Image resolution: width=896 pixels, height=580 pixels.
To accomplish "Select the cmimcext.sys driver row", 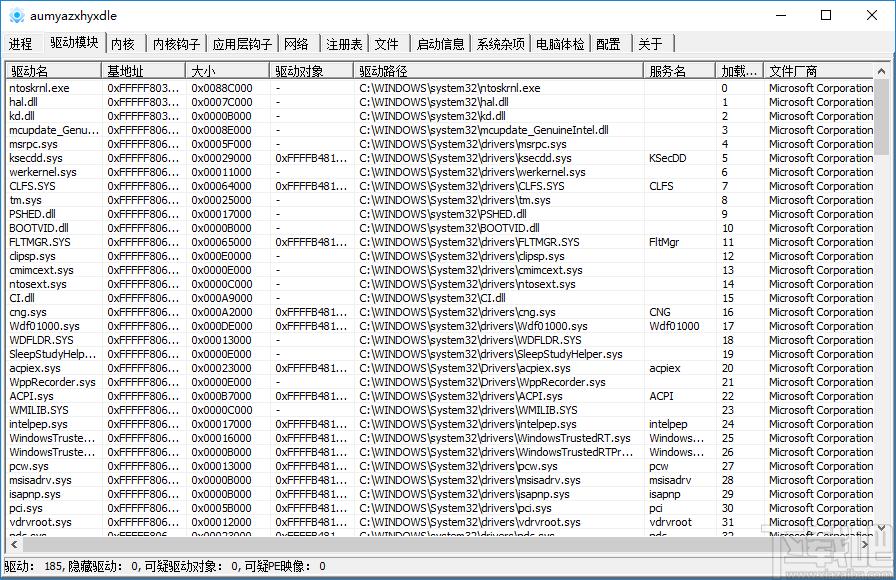I will (x=441, y=270).
